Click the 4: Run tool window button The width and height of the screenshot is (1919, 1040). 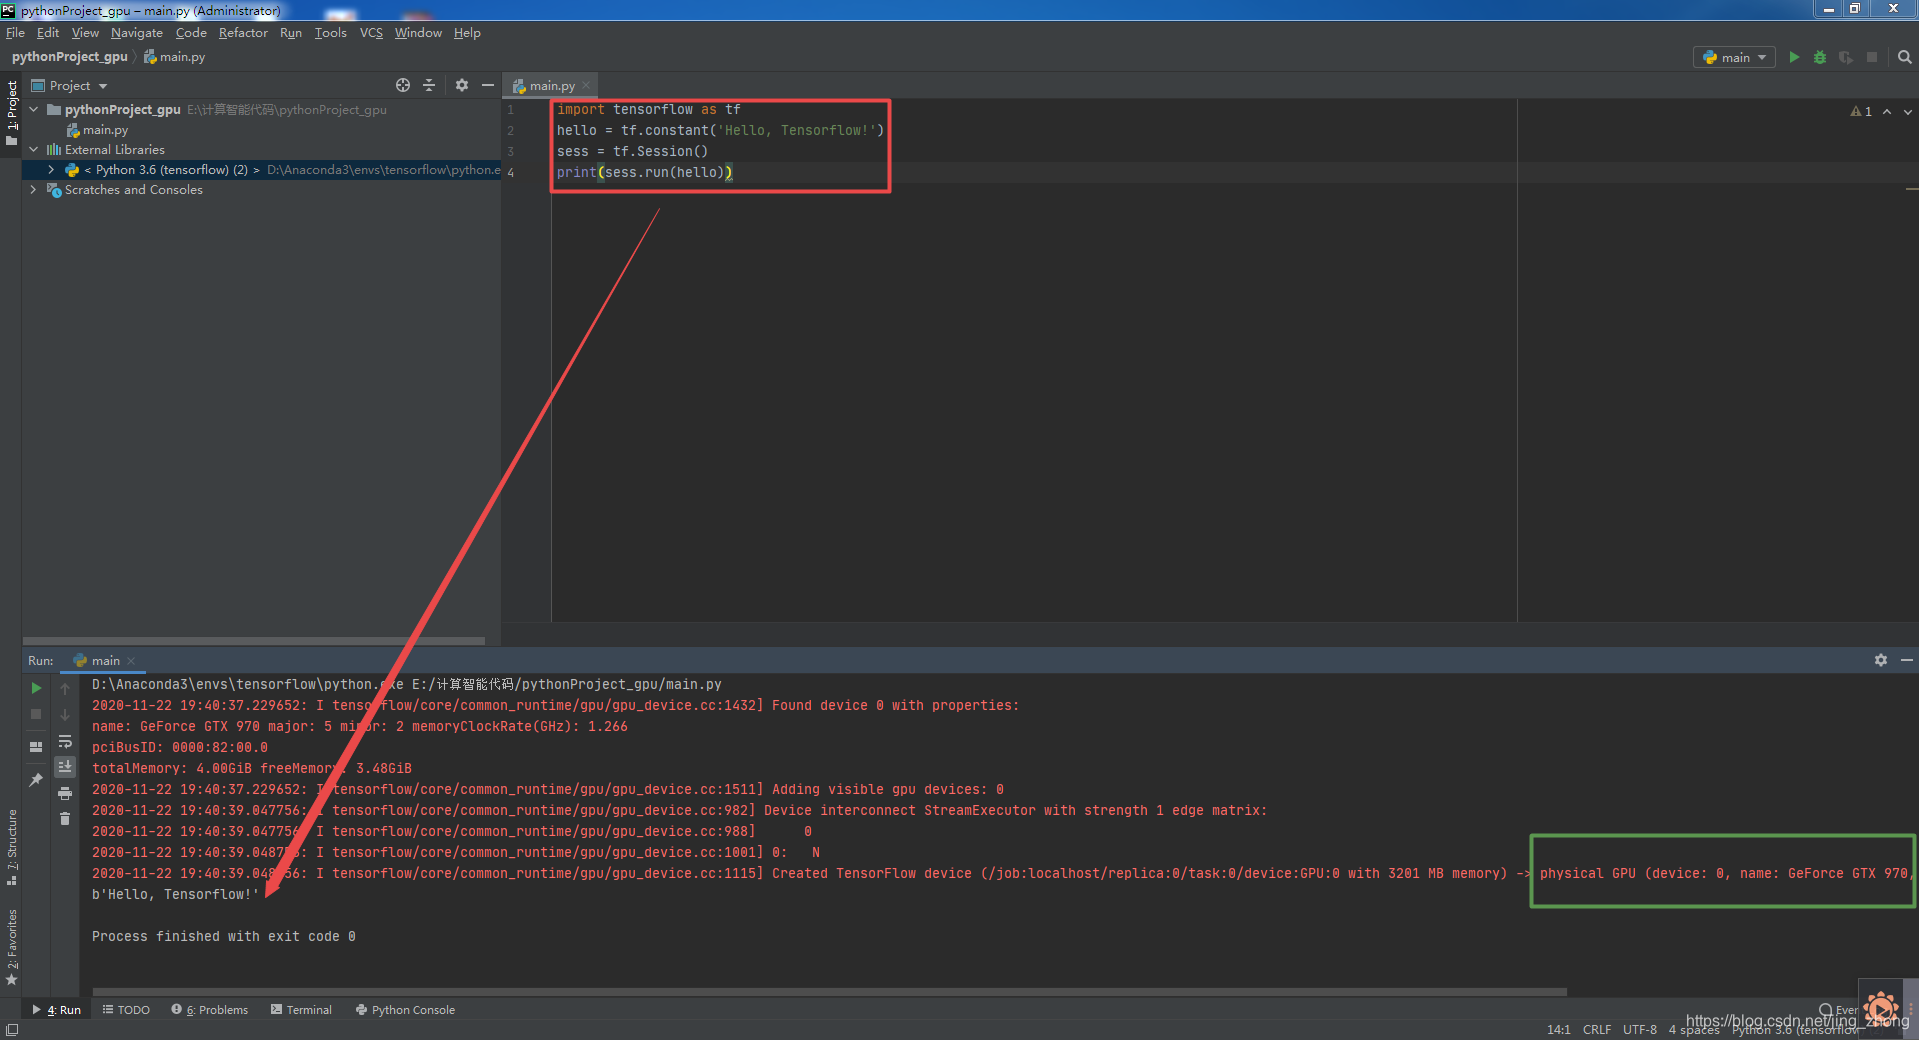click(x=57, y=1010)
